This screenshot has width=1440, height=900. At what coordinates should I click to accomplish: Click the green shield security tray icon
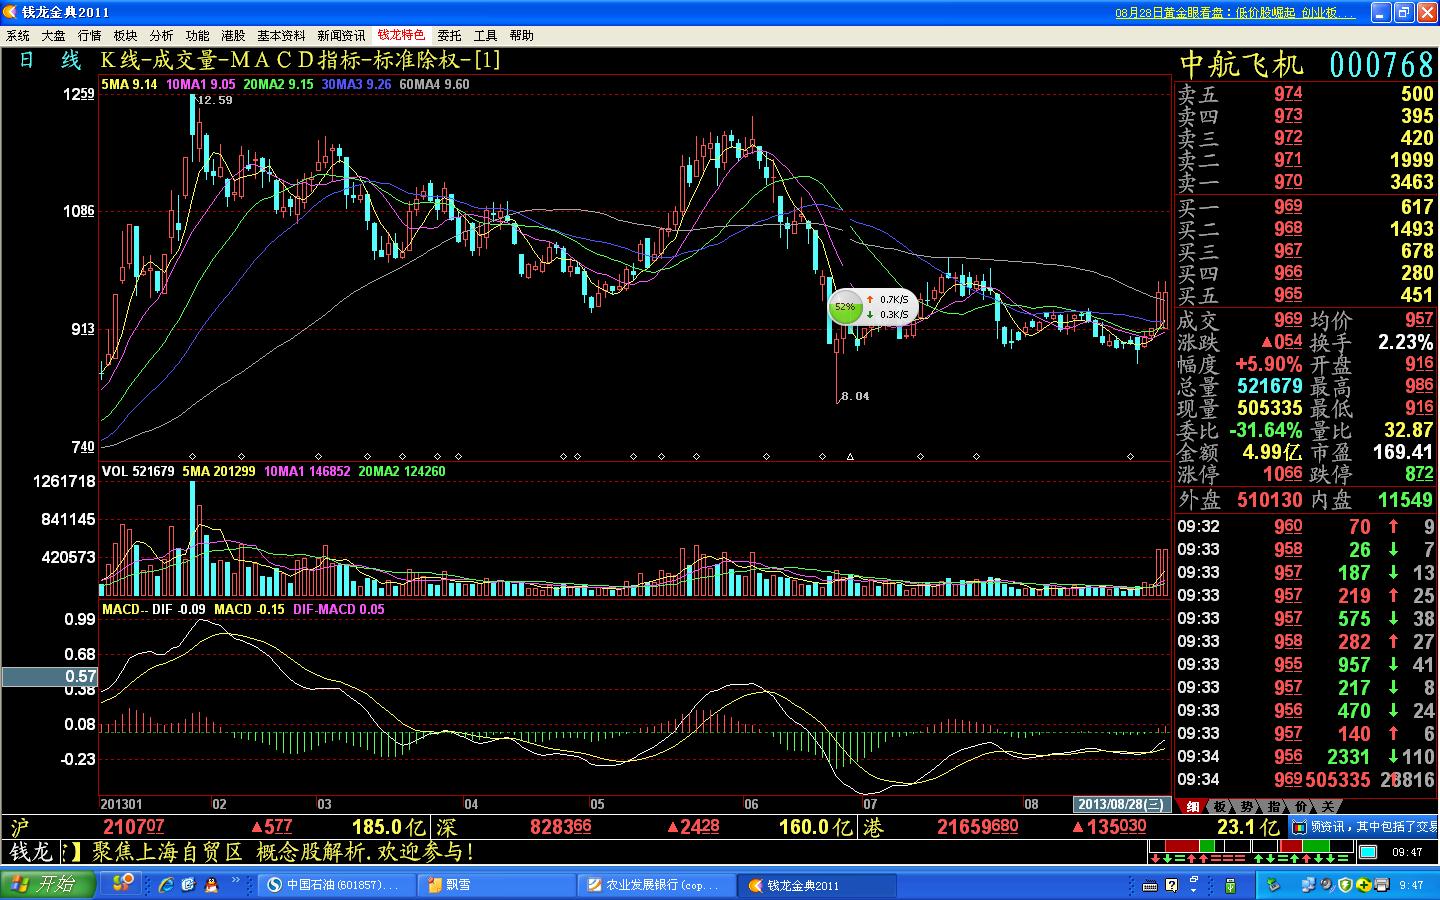pyautogui.click(x=1345, y=885)
